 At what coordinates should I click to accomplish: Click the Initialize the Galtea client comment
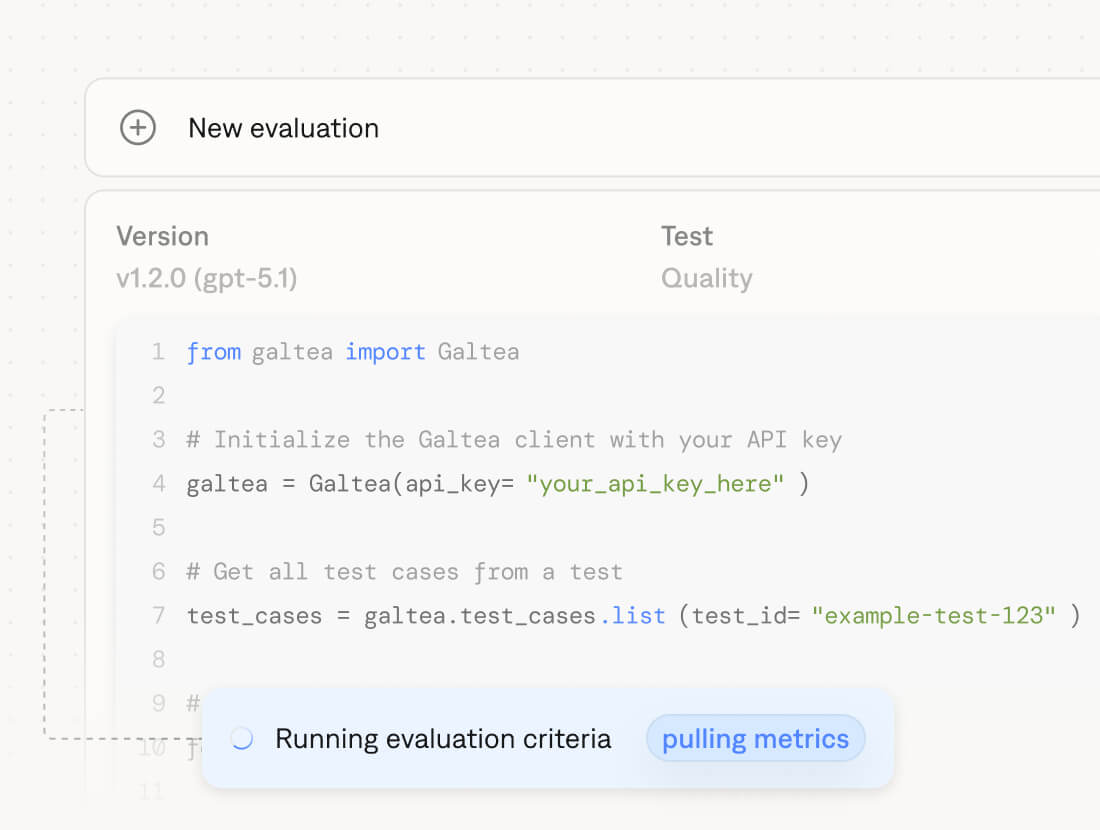[x=514, y=440]
